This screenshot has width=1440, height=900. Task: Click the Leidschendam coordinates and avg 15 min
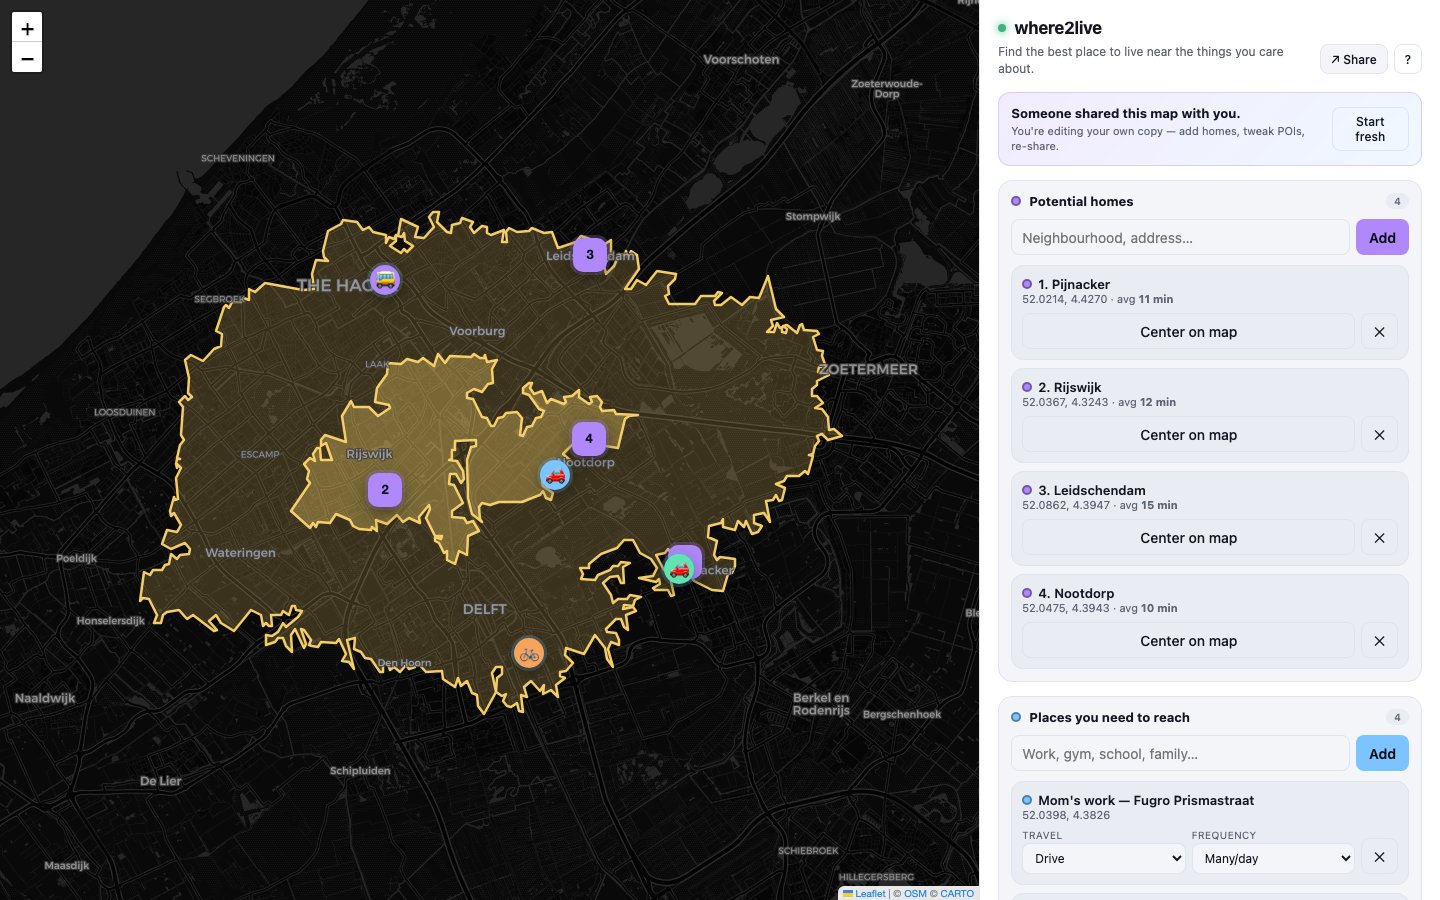coord(1100,505)
